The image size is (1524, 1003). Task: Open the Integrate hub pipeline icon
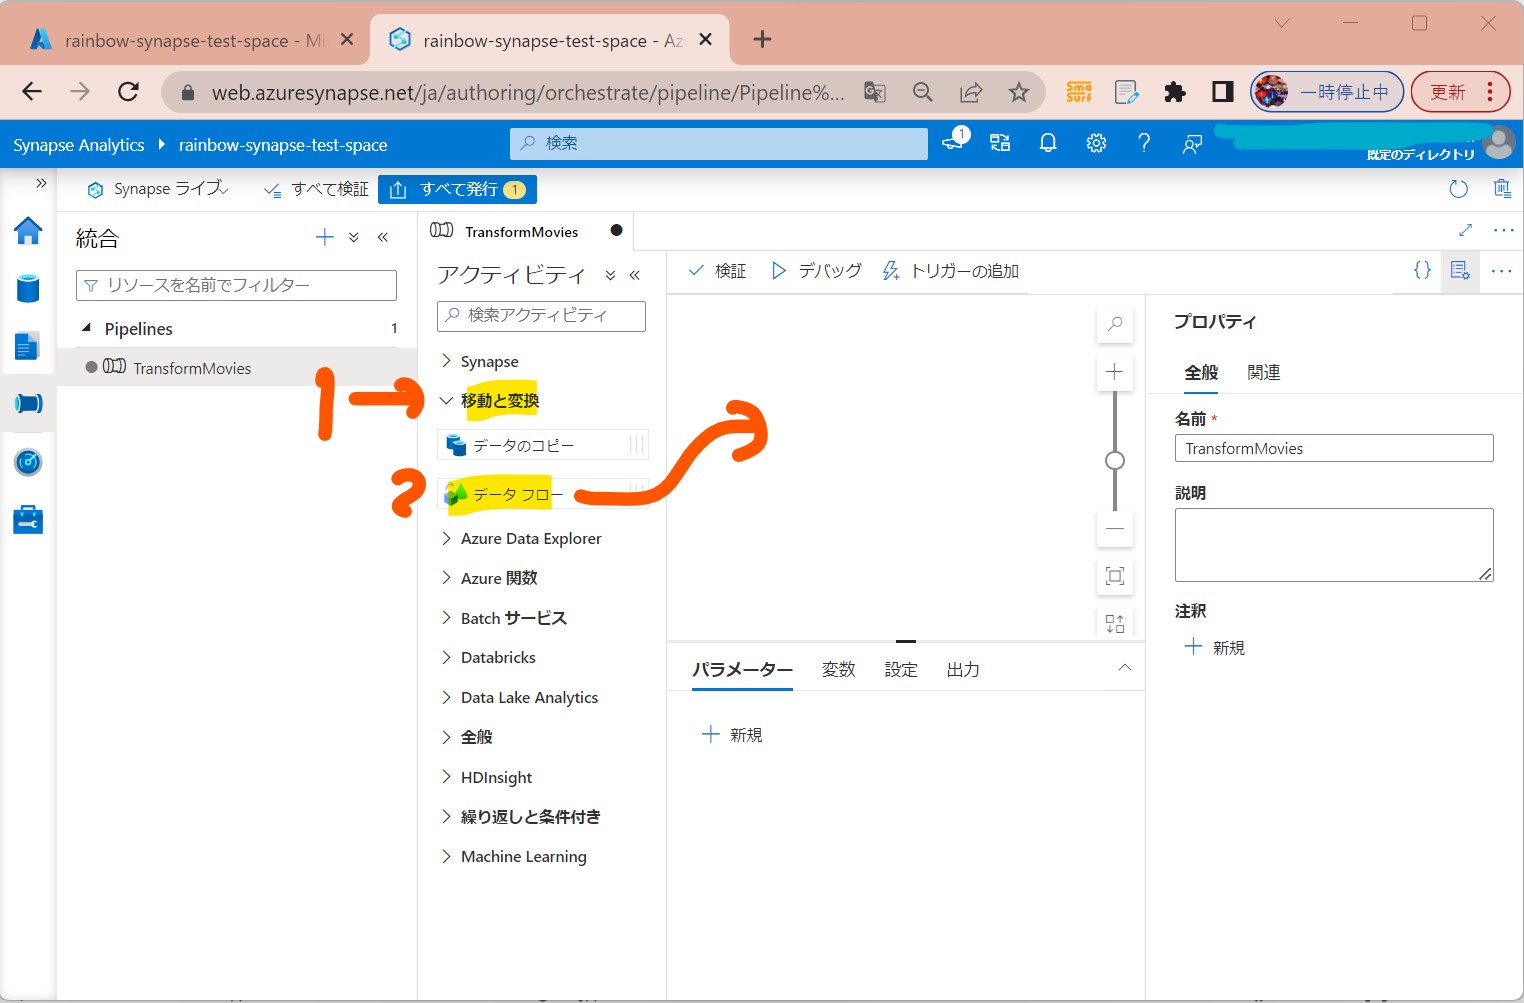(28, 403)
